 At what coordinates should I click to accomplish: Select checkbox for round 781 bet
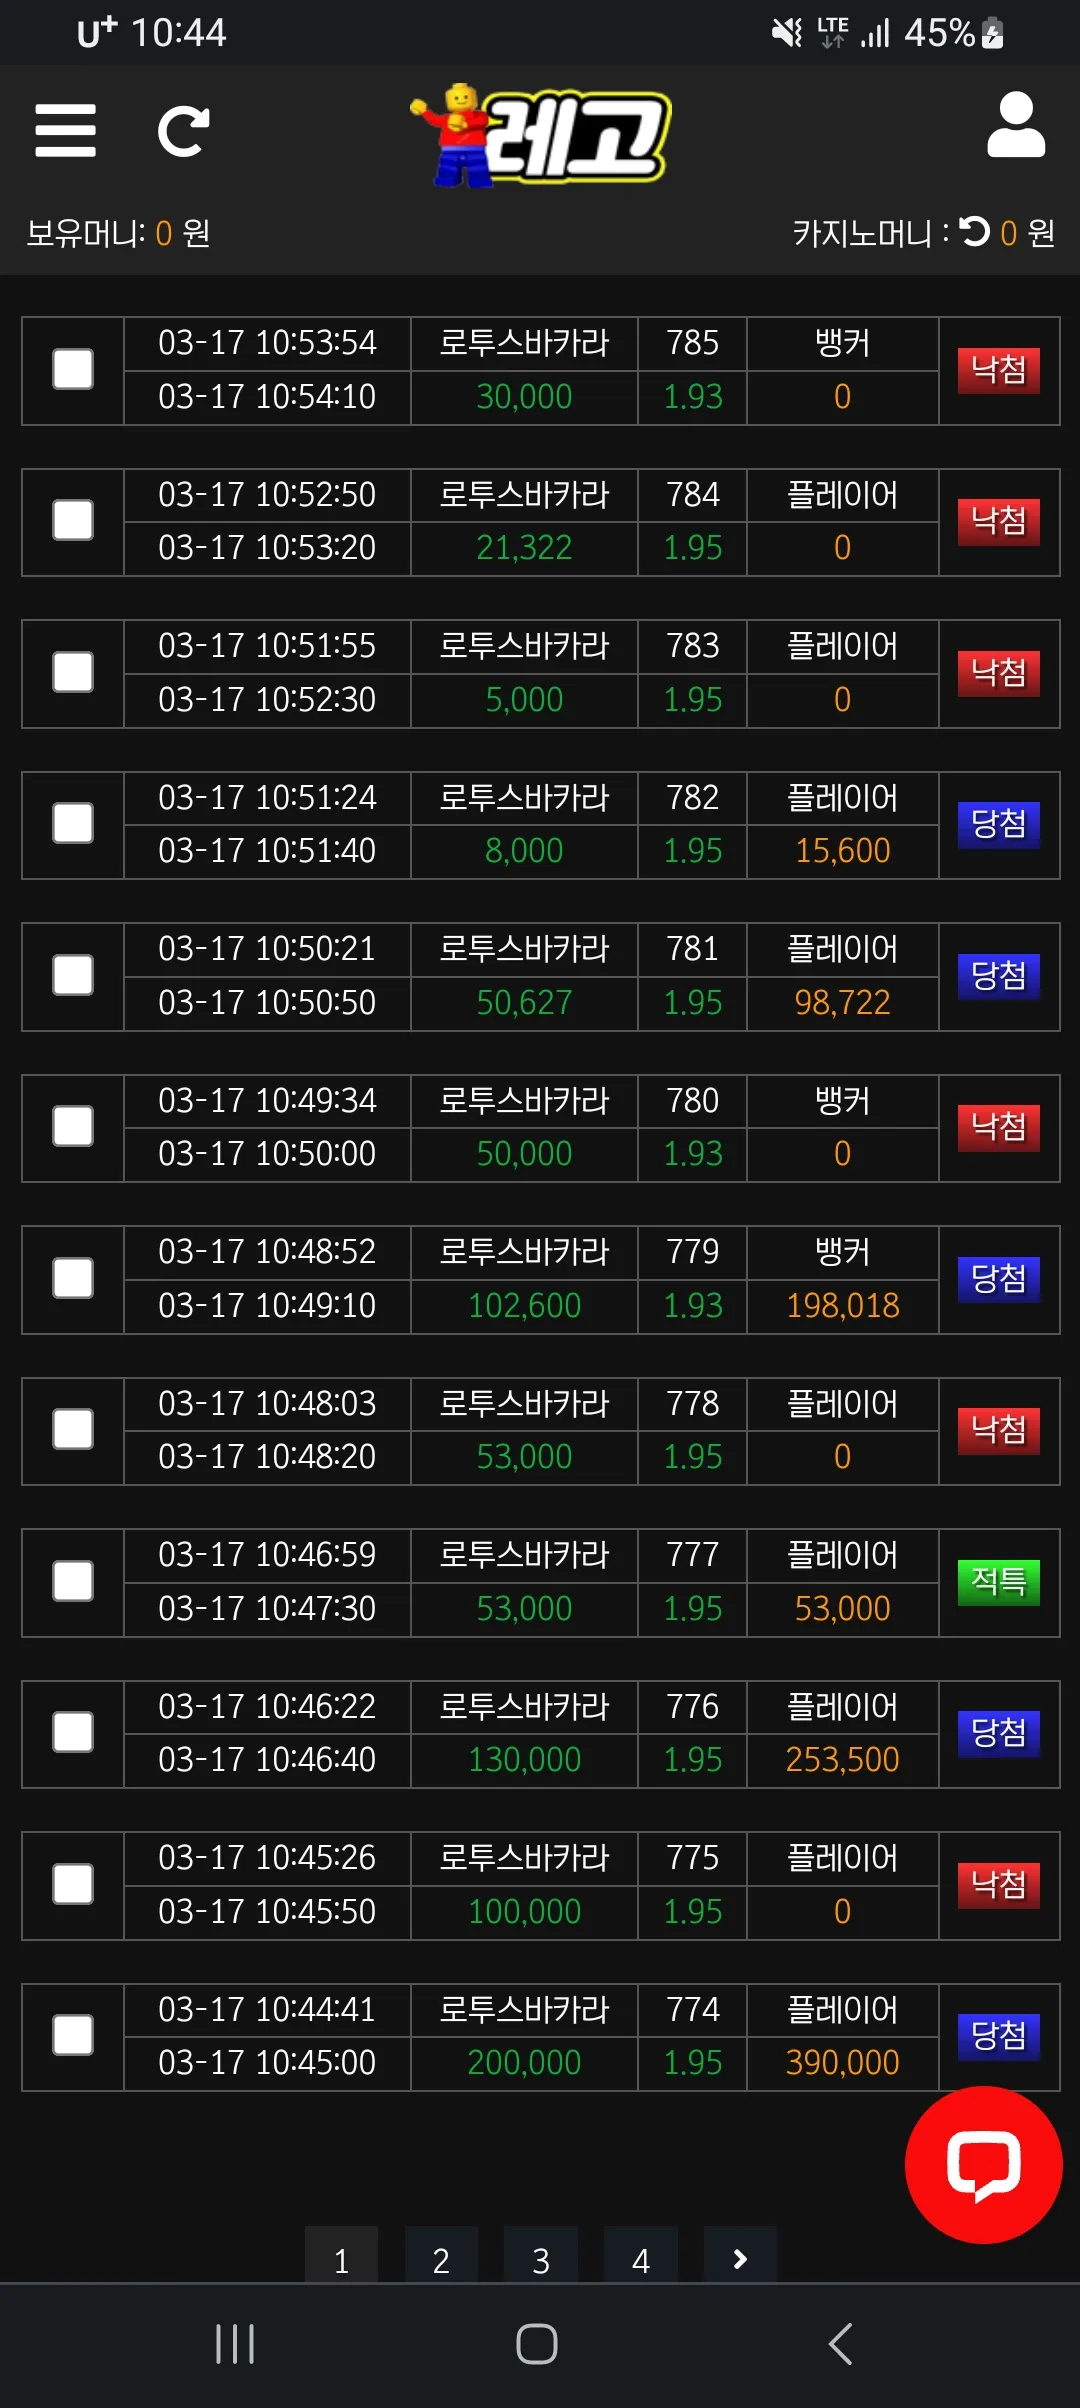(73, 975)
